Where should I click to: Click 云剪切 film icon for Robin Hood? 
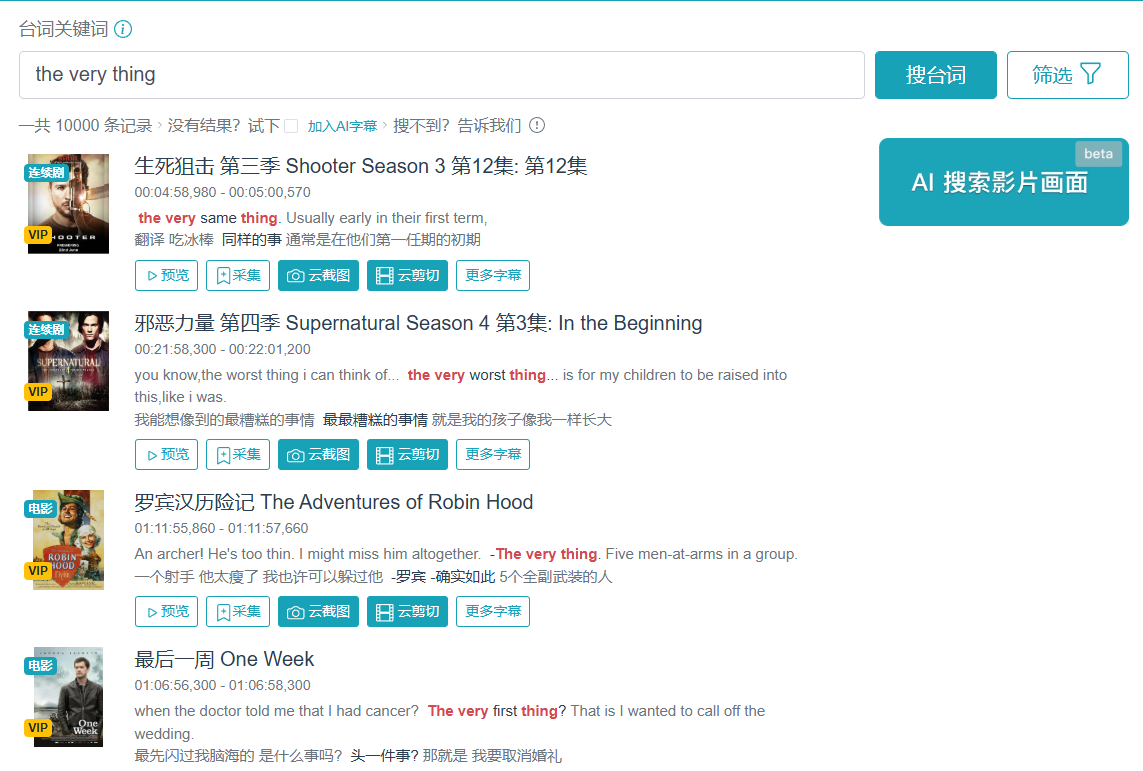(407, 611)
